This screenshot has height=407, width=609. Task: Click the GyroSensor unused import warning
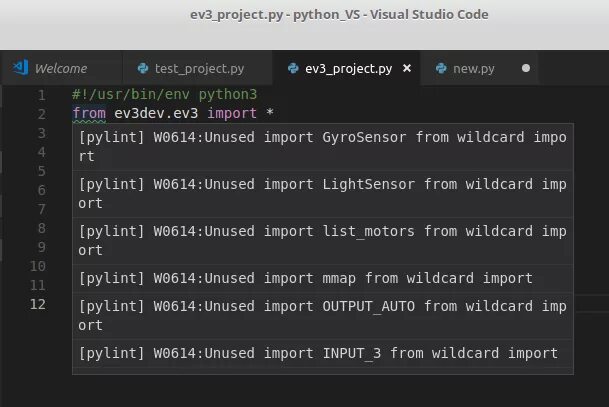coord(323,147)
